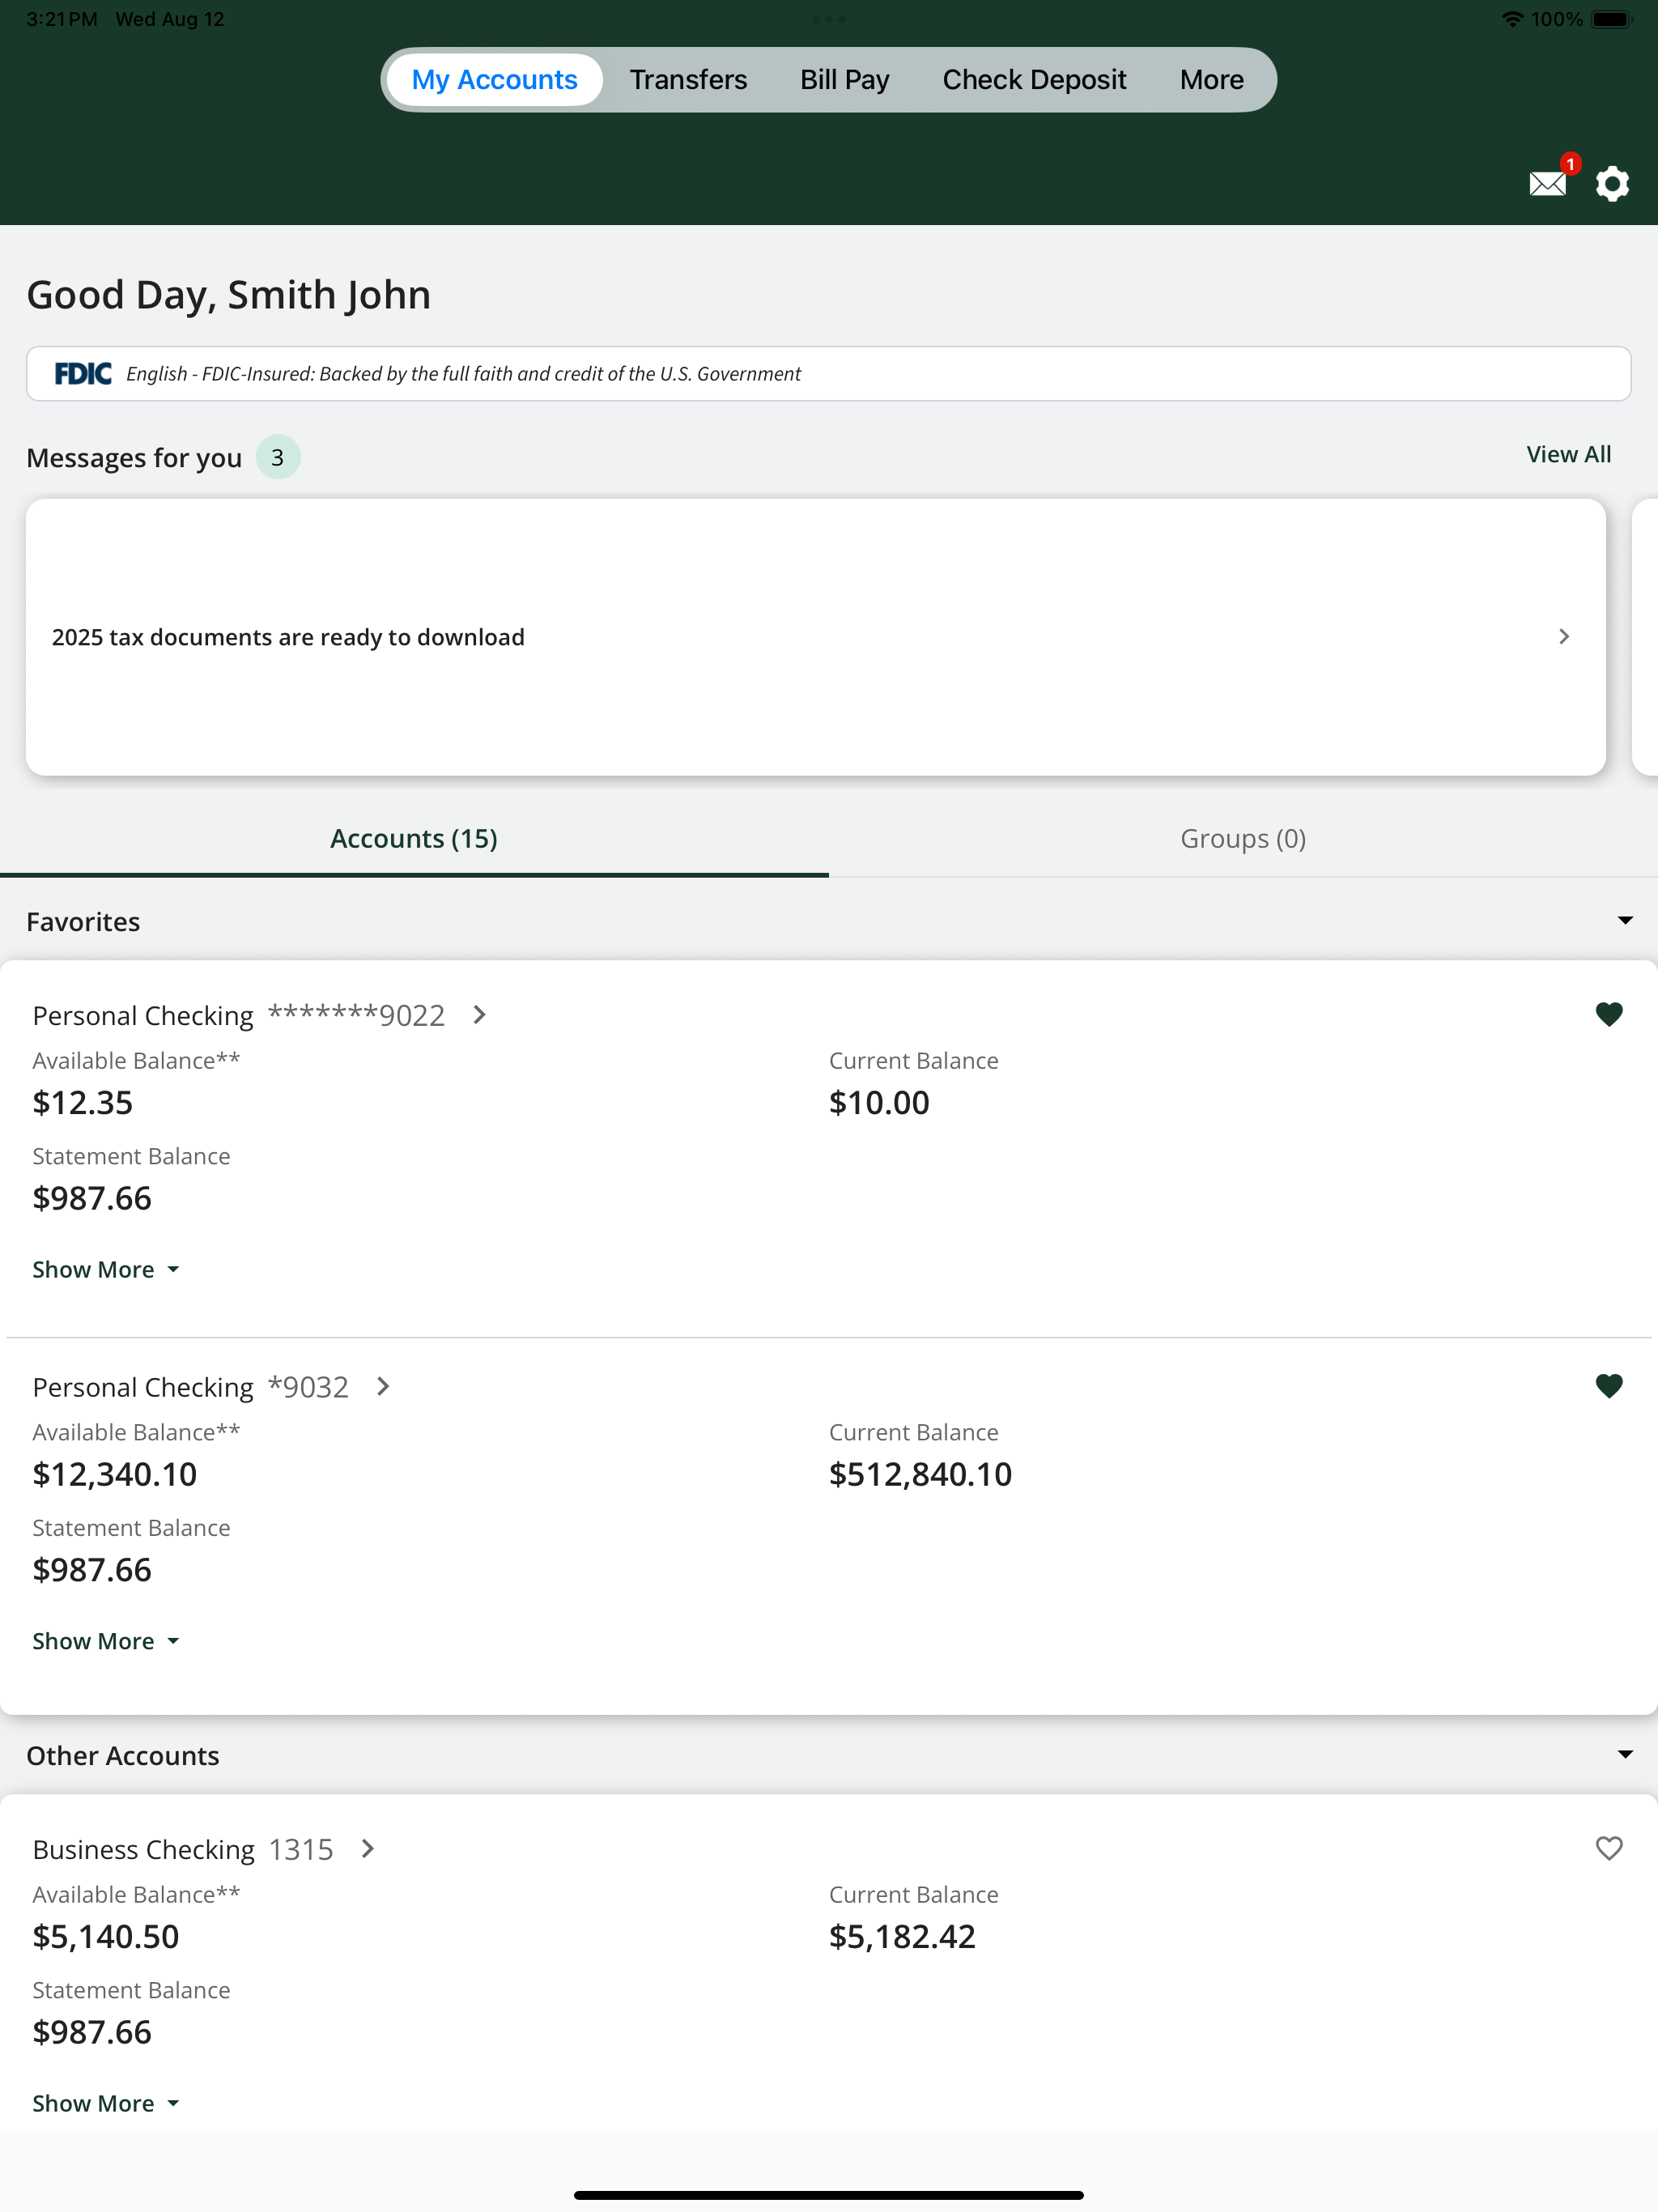Tap the messages count badge showing 3

[278, 457]
